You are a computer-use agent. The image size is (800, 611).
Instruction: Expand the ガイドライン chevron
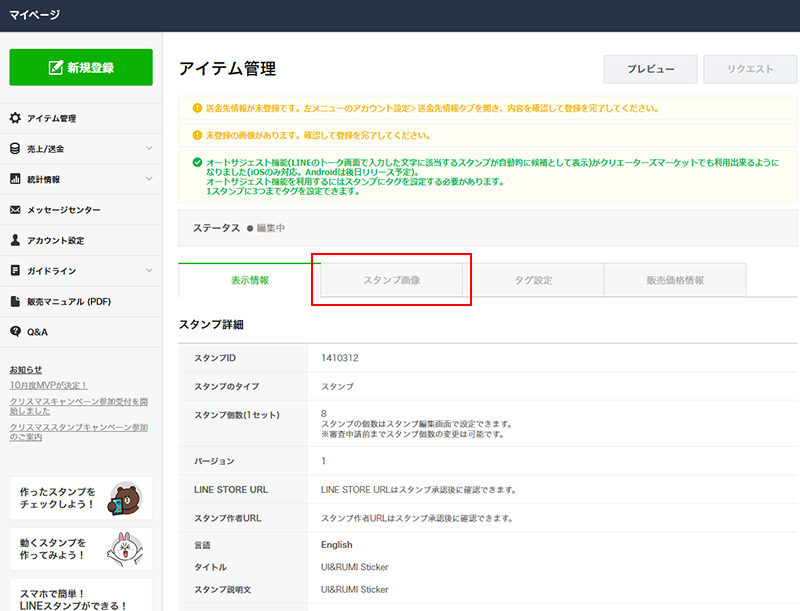point(149,271)
